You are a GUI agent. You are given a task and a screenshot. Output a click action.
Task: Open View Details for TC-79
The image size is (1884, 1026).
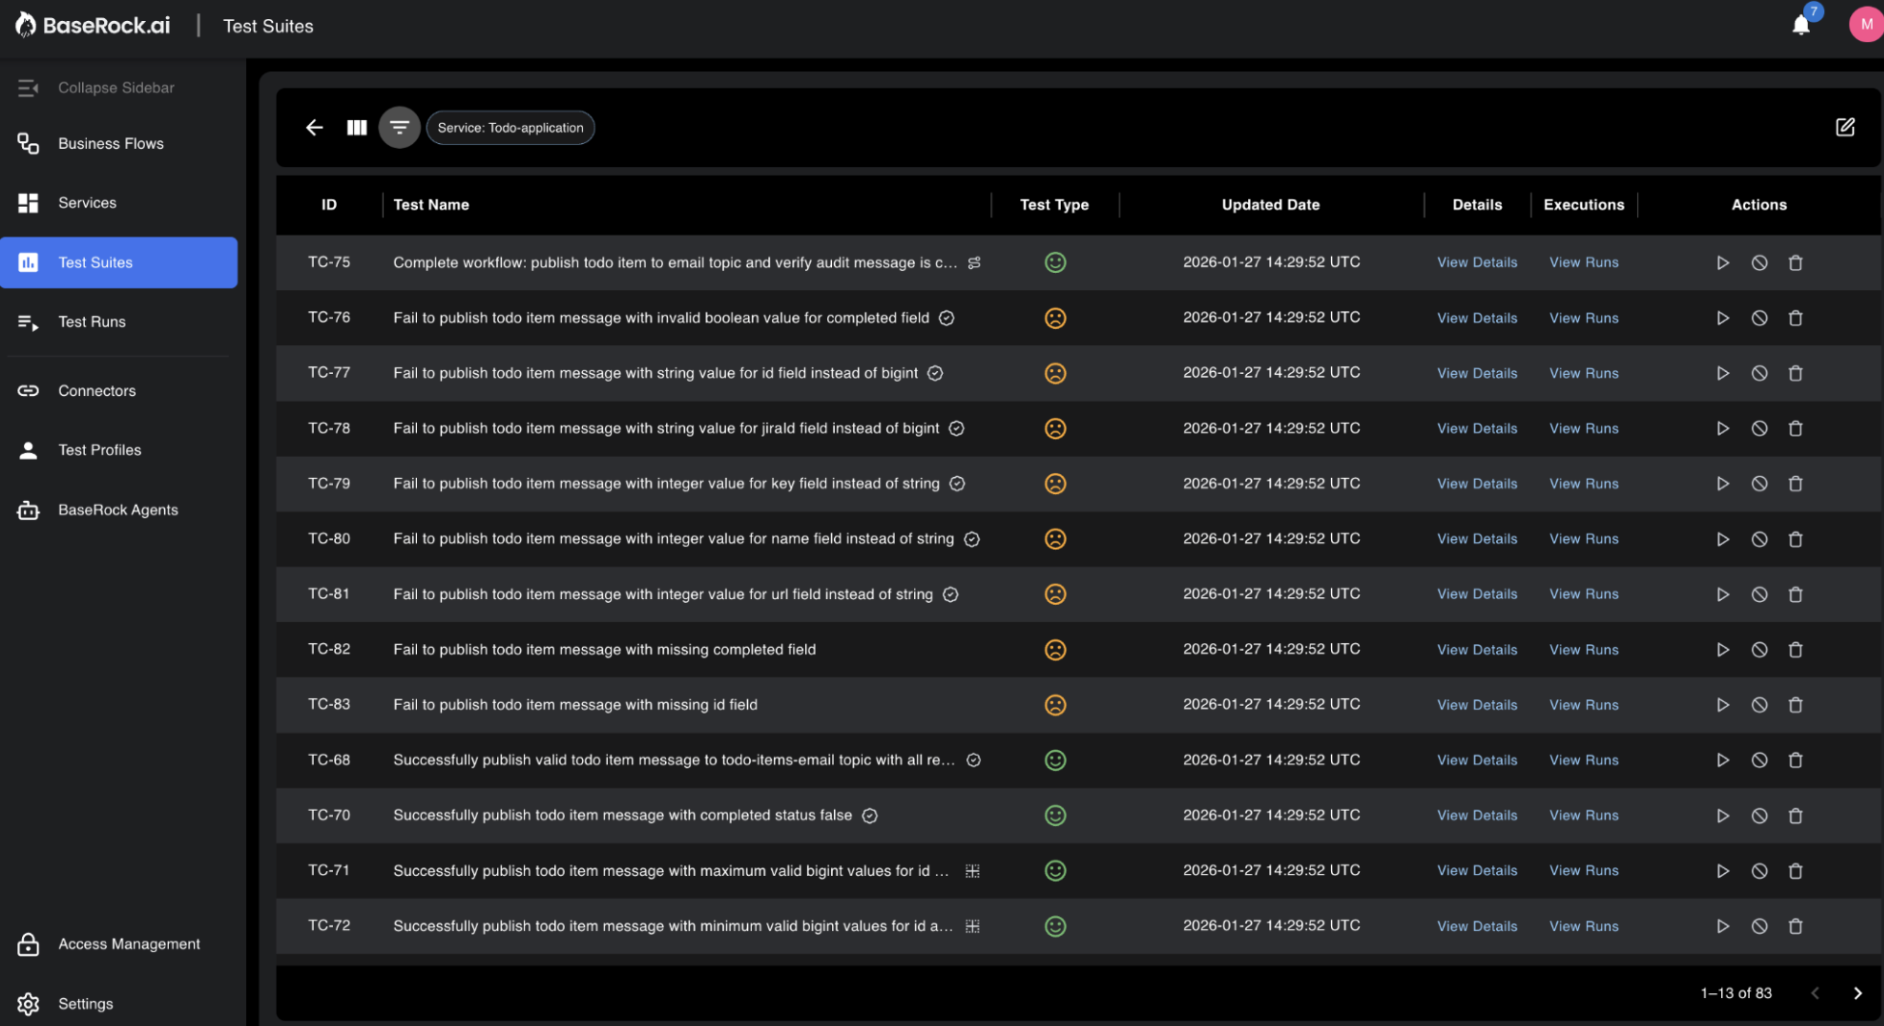pyautogui.click(x=1476, y=484)
